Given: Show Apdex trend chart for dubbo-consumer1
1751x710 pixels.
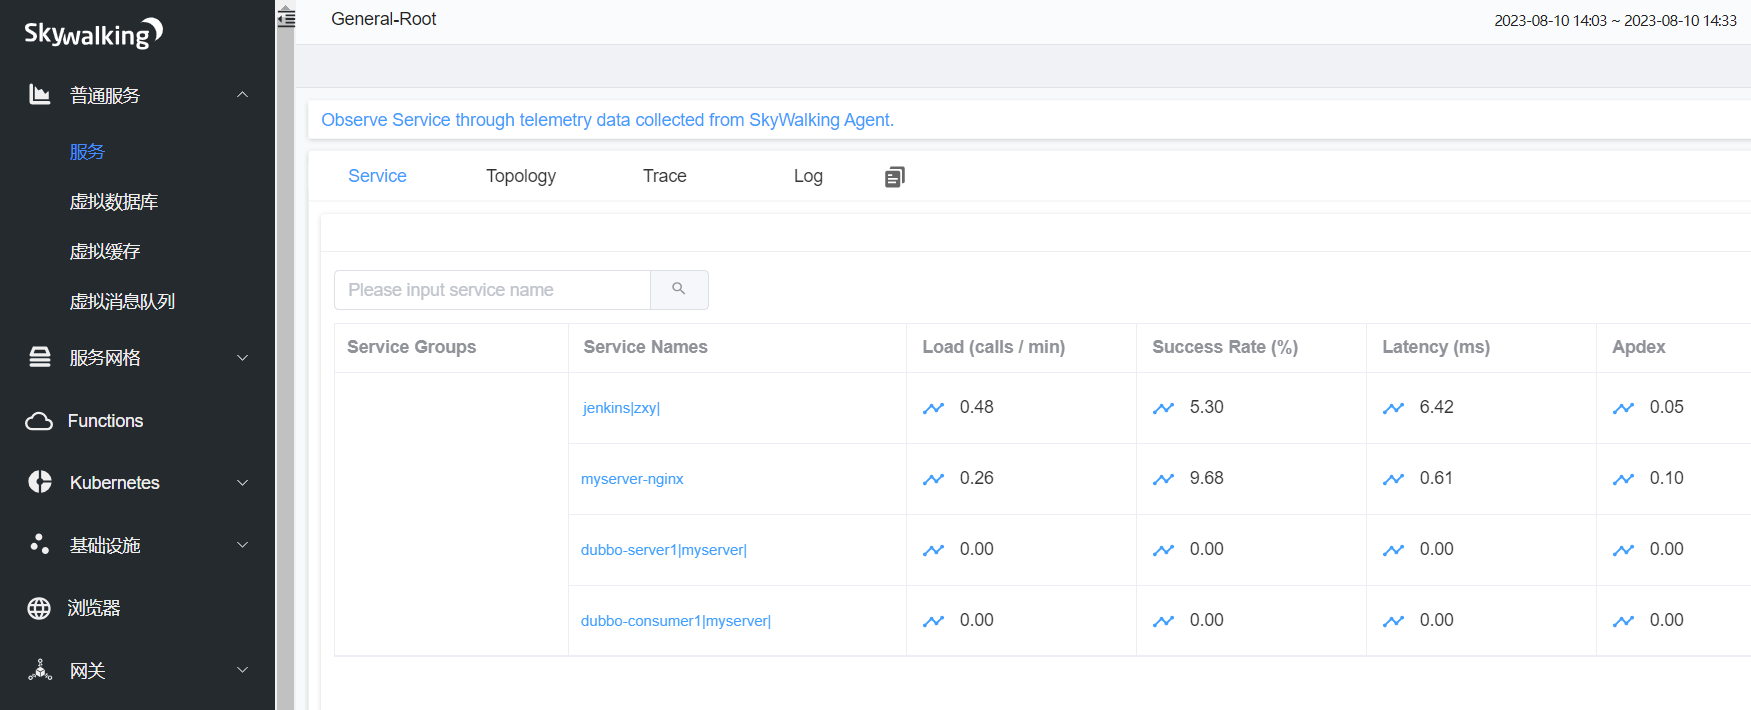Looking at the screenshot, I should pyautogui.click(x=1623, y=621).
